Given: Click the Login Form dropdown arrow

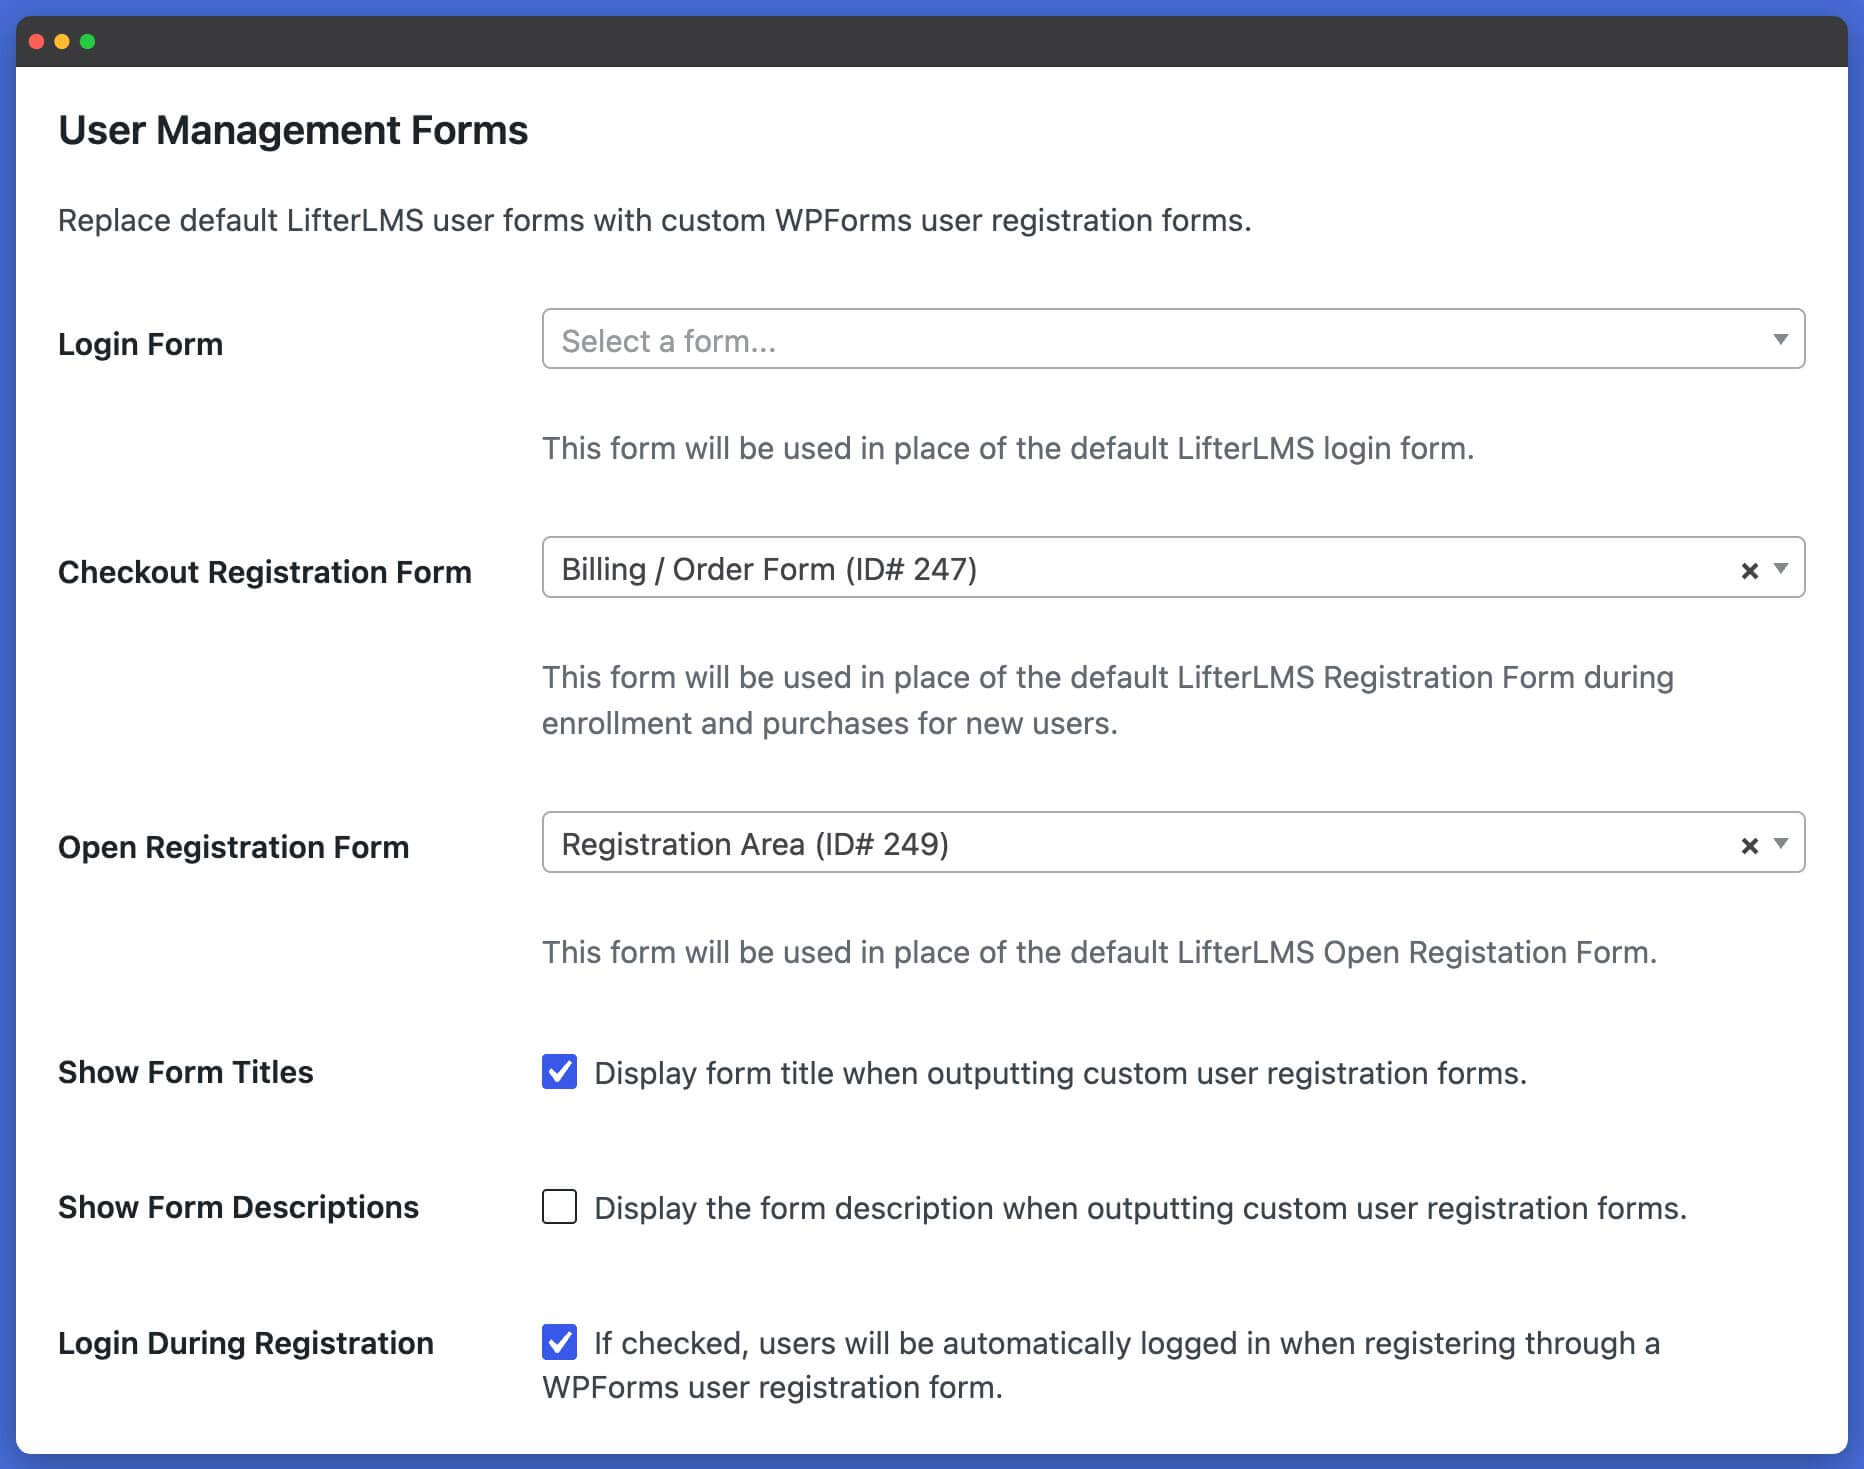Looking at the screenshot, I should pyautogui.click(x=1780, y=340).
